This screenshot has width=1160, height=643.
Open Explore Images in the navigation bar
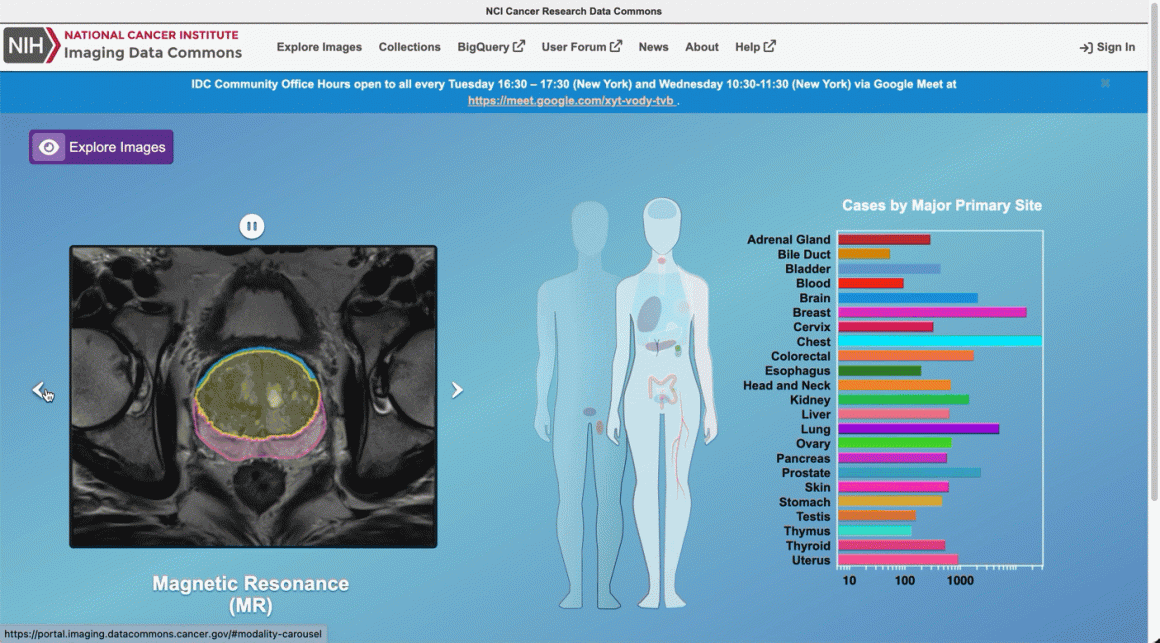pos(319,47)
